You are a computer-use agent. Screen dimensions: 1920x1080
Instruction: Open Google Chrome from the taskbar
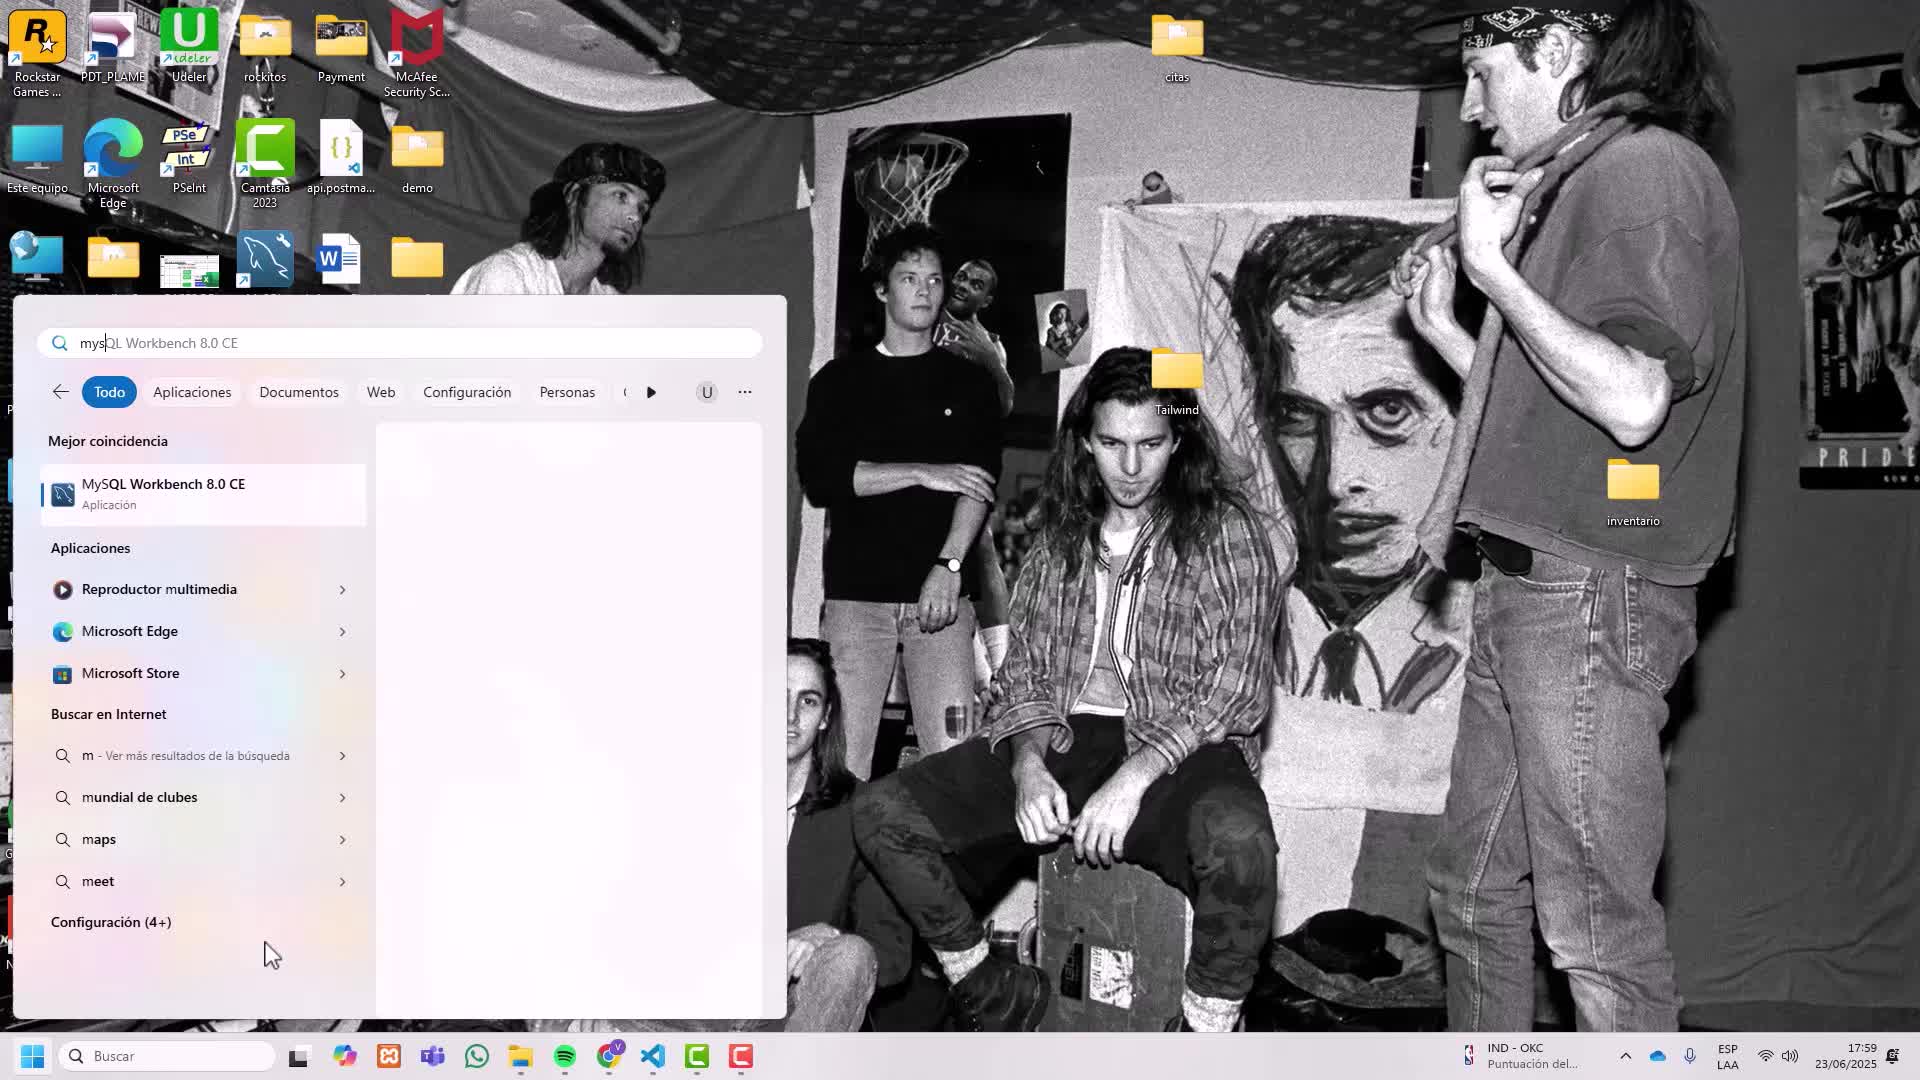point(609,1056)
